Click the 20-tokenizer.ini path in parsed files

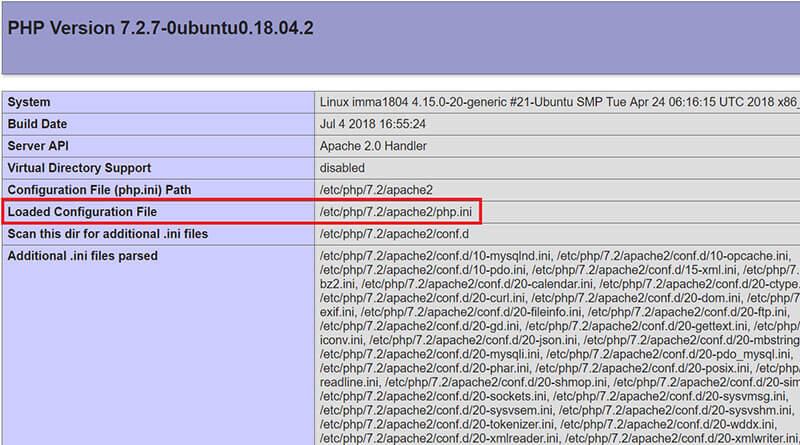click(x=437, y=424)
